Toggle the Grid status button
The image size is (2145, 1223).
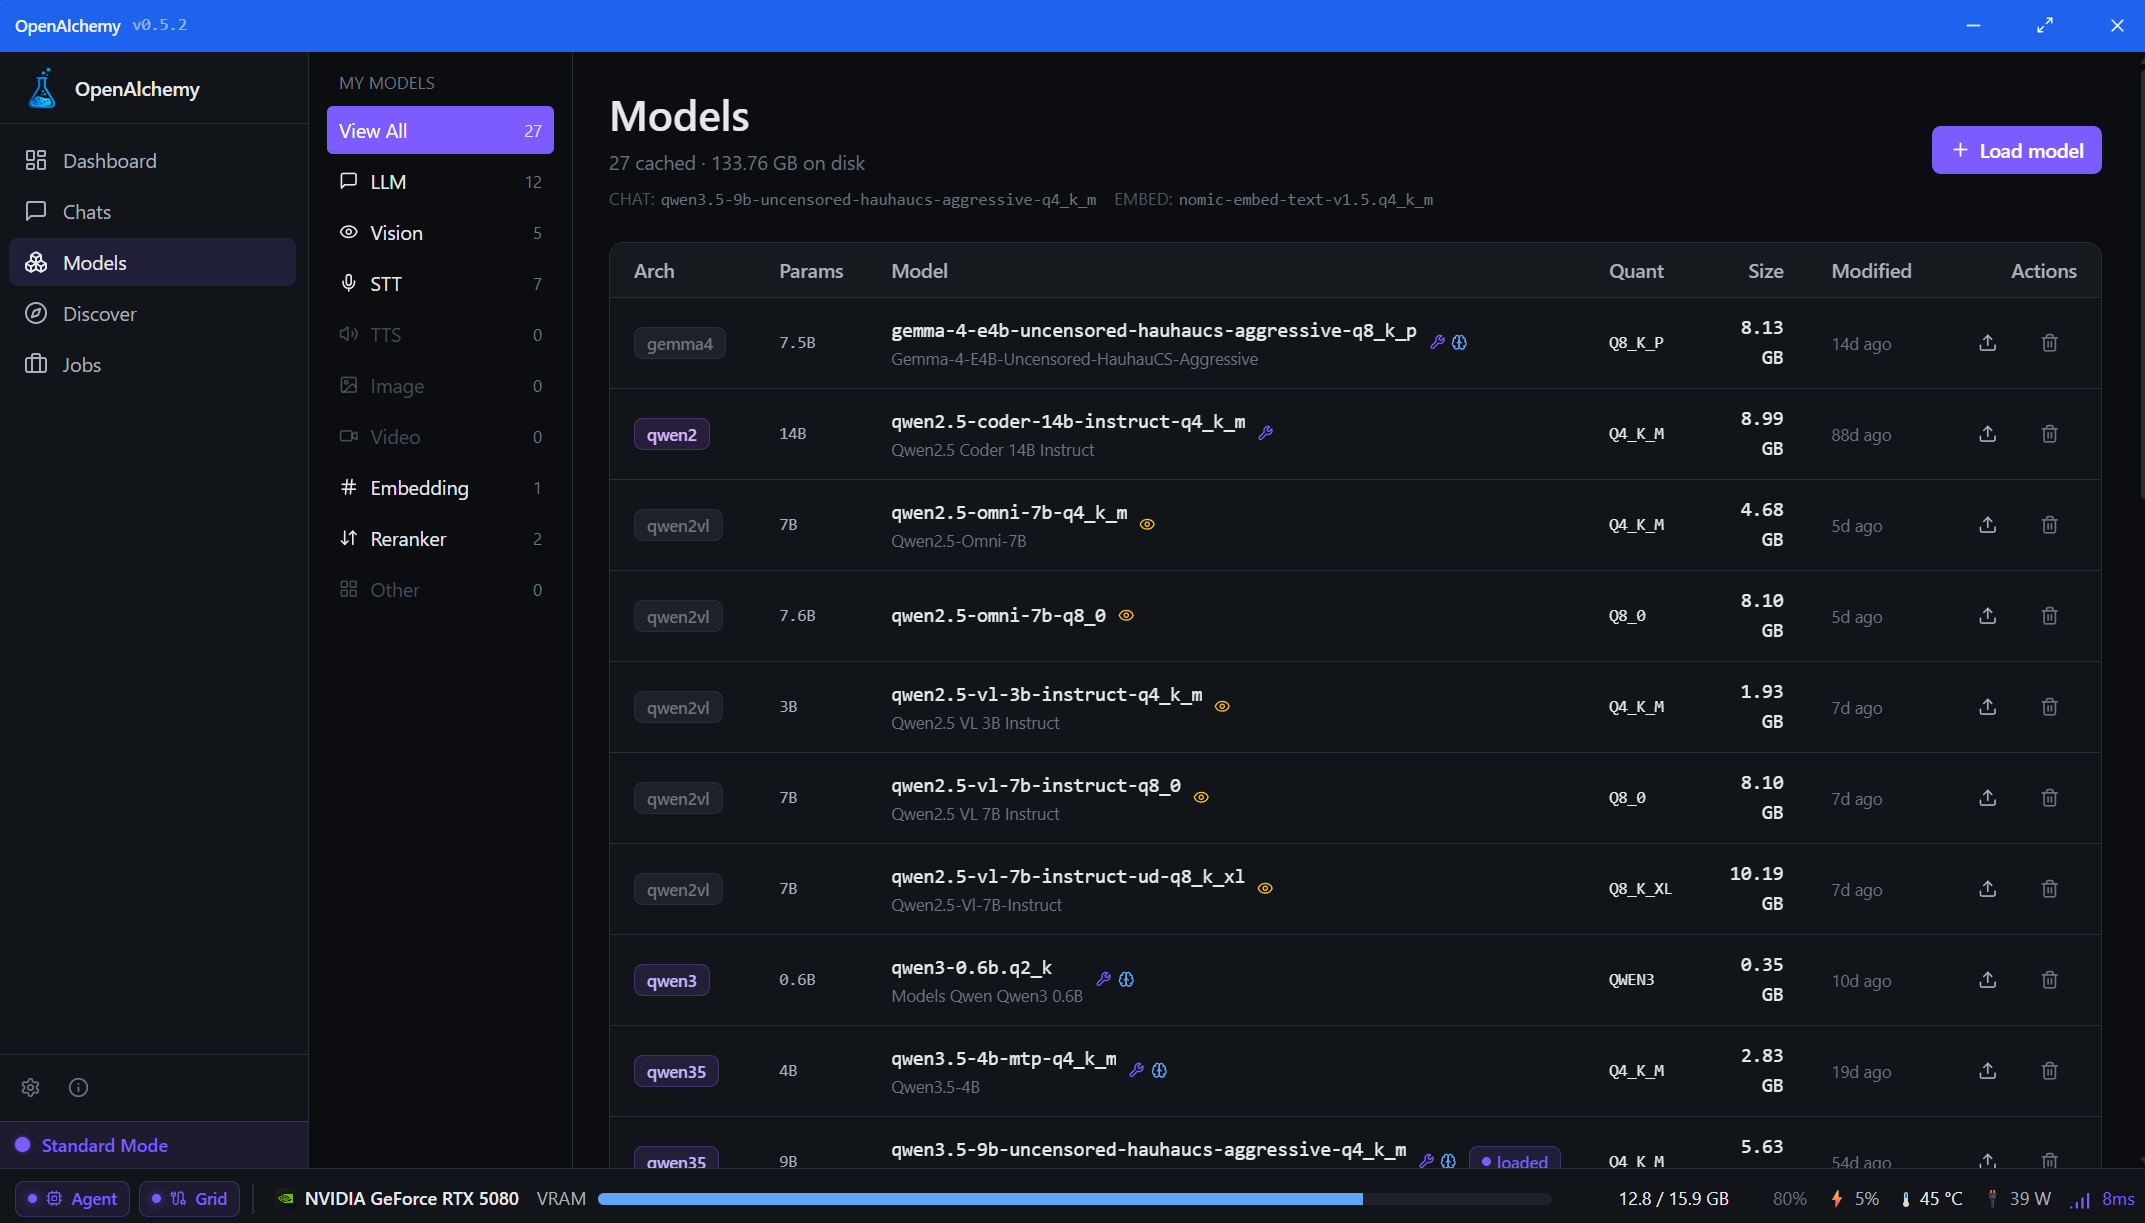click(189, 1199)
